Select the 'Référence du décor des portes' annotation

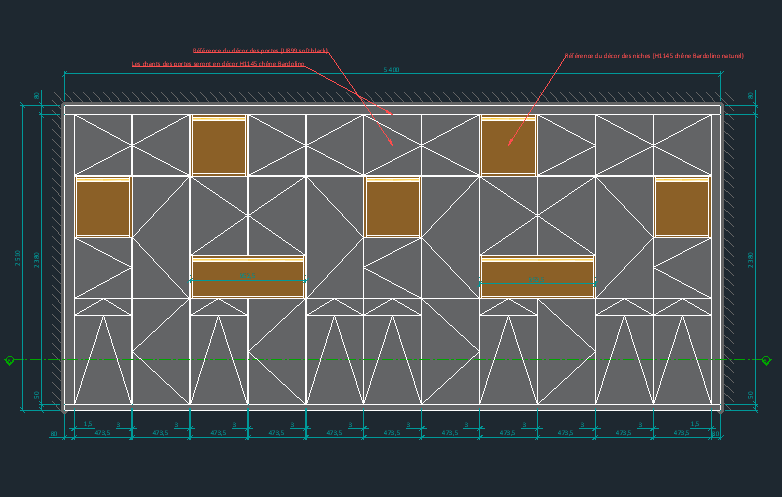(x=260, y=50)
